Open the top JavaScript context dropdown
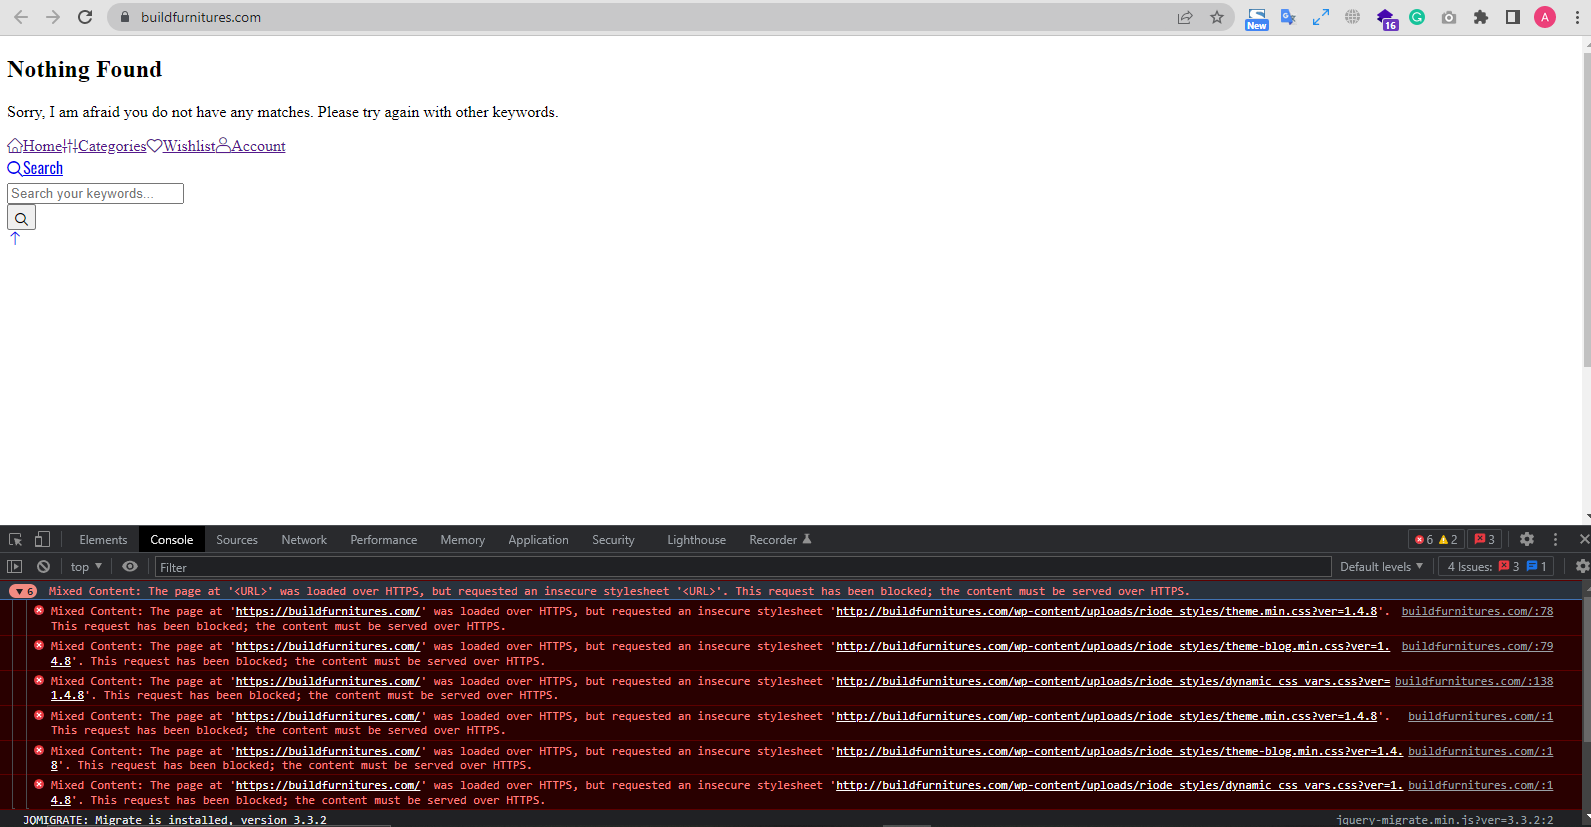Screen dimensions: 1591x827 point(86,566)
